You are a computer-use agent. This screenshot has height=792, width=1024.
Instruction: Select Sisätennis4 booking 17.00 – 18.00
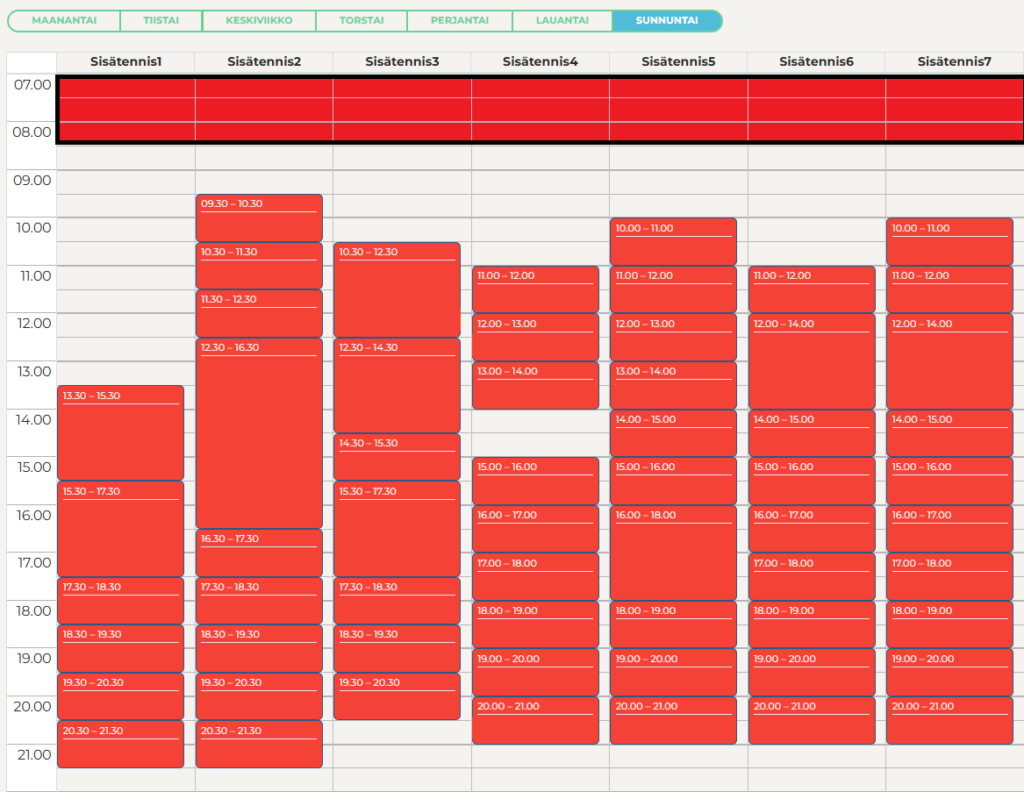536,577
